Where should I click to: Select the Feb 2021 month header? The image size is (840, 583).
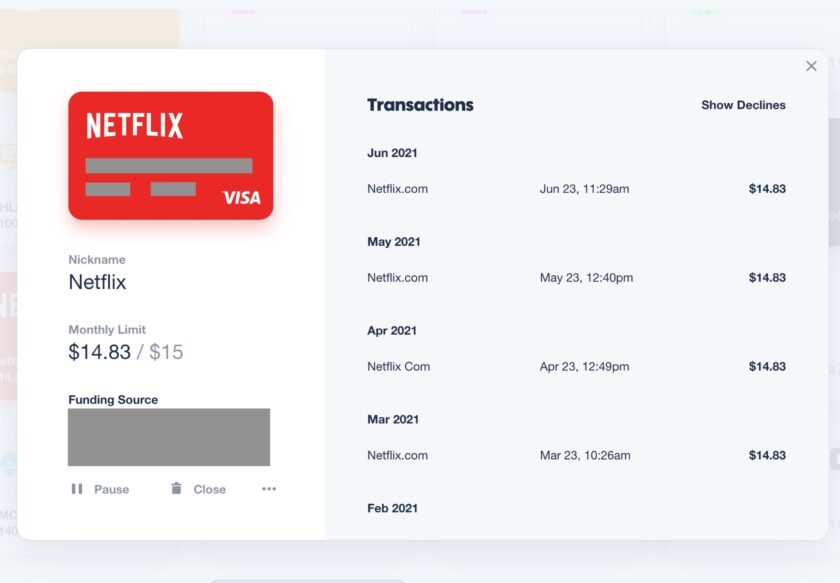(392, 509)
